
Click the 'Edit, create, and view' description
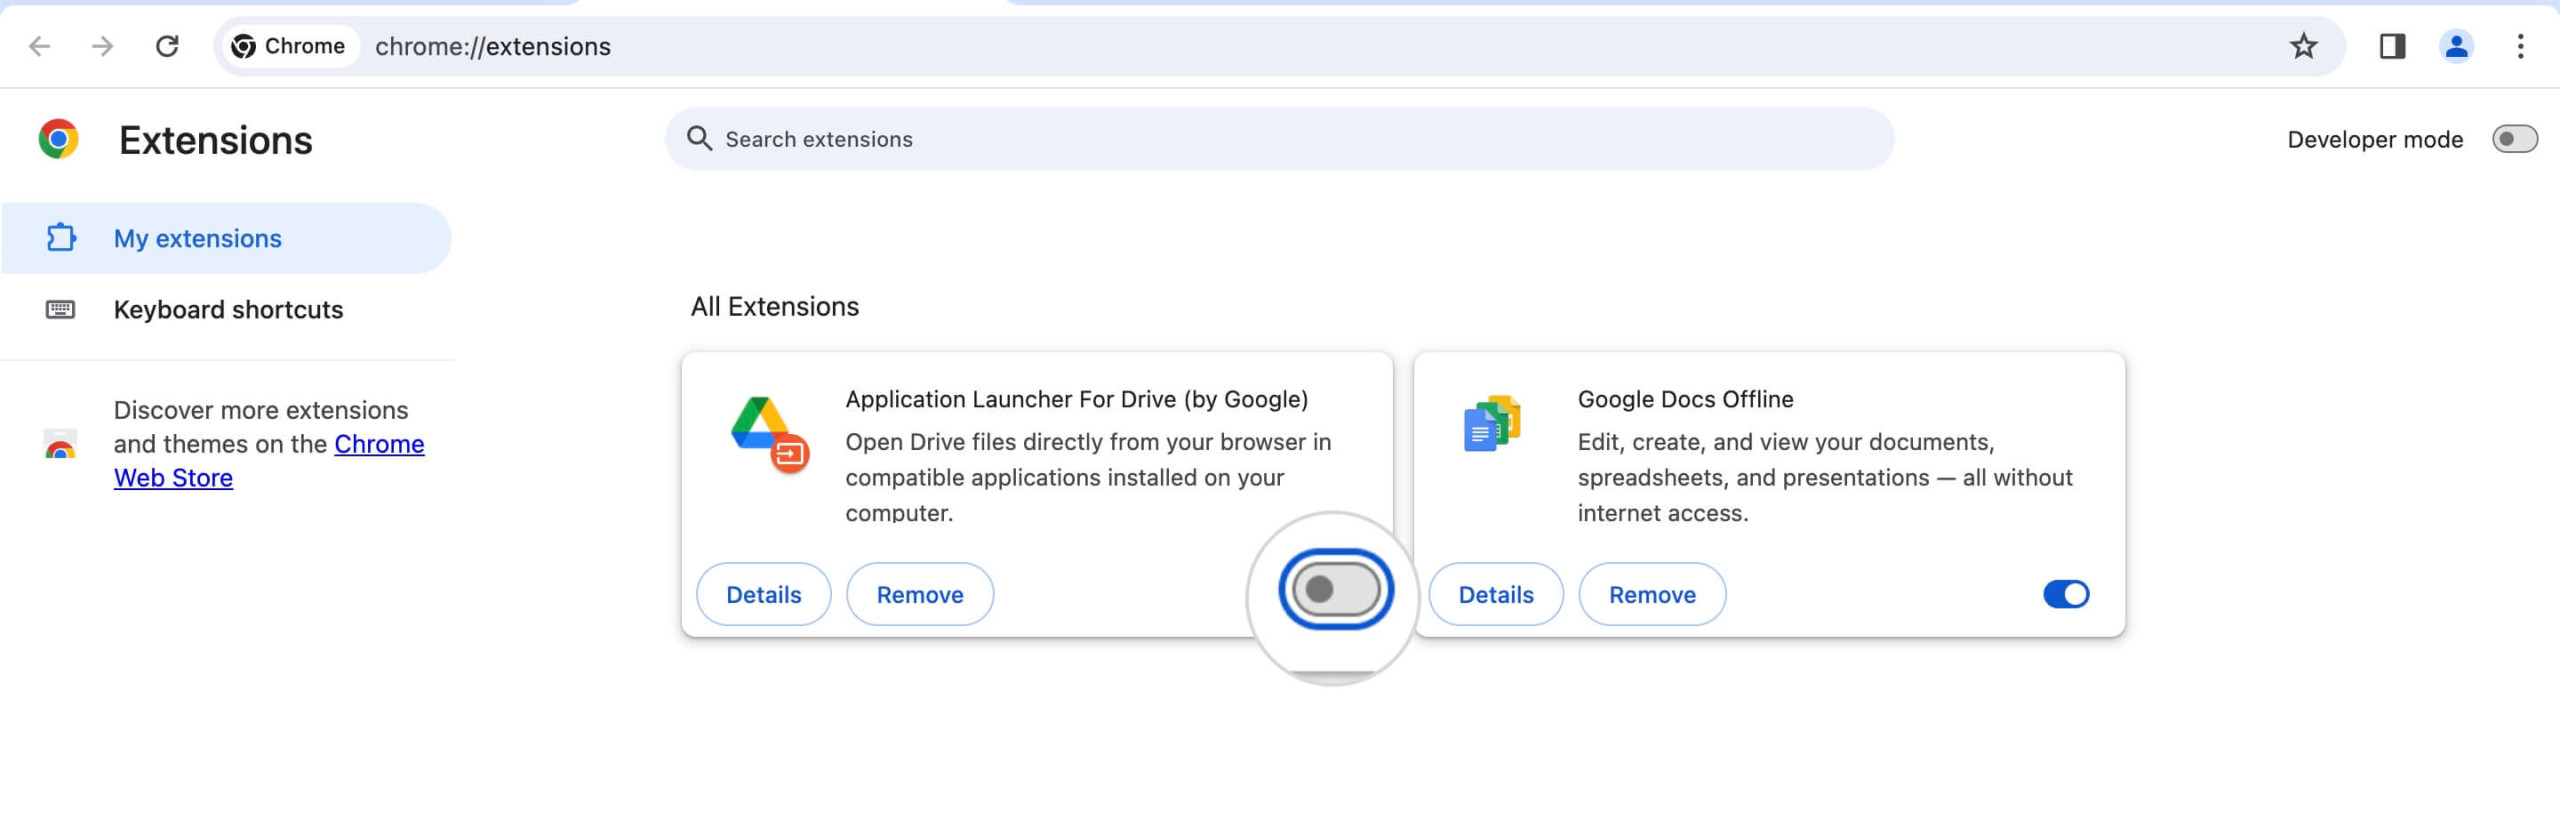(x=1825, y=477)
